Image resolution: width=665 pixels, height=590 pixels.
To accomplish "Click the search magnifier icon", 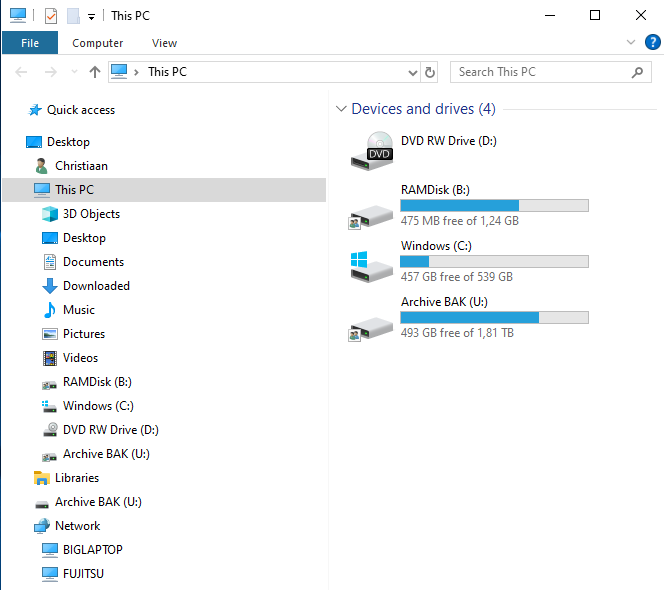I will click(x=638, y=72).
